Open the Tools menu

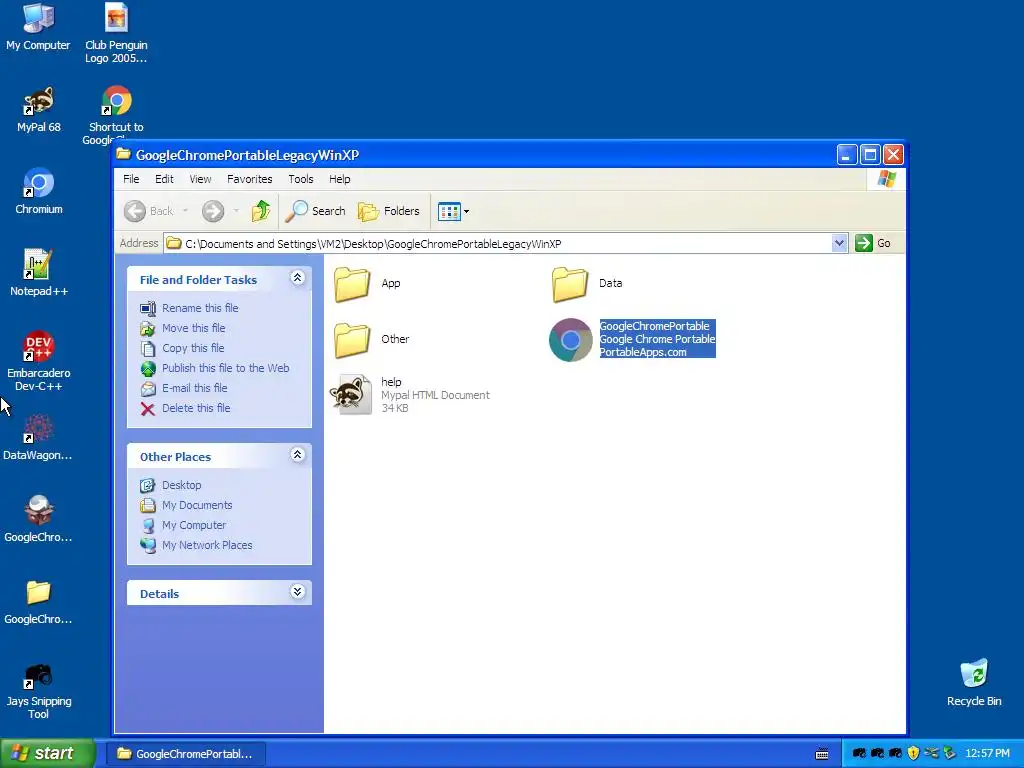300,179
